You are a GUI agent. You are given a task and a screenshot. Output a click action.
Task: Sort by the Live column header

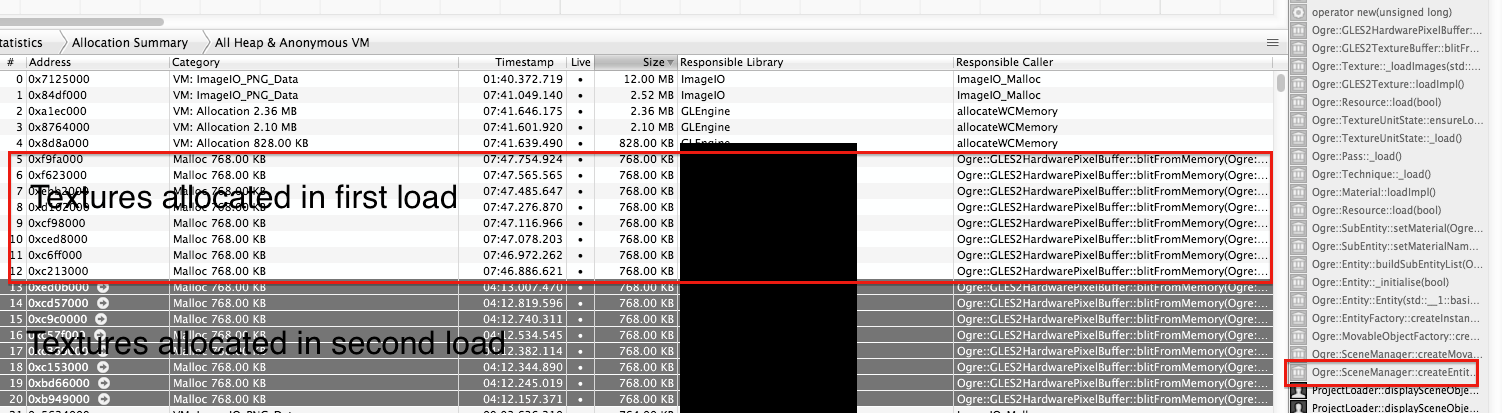(x=581, y=62)
